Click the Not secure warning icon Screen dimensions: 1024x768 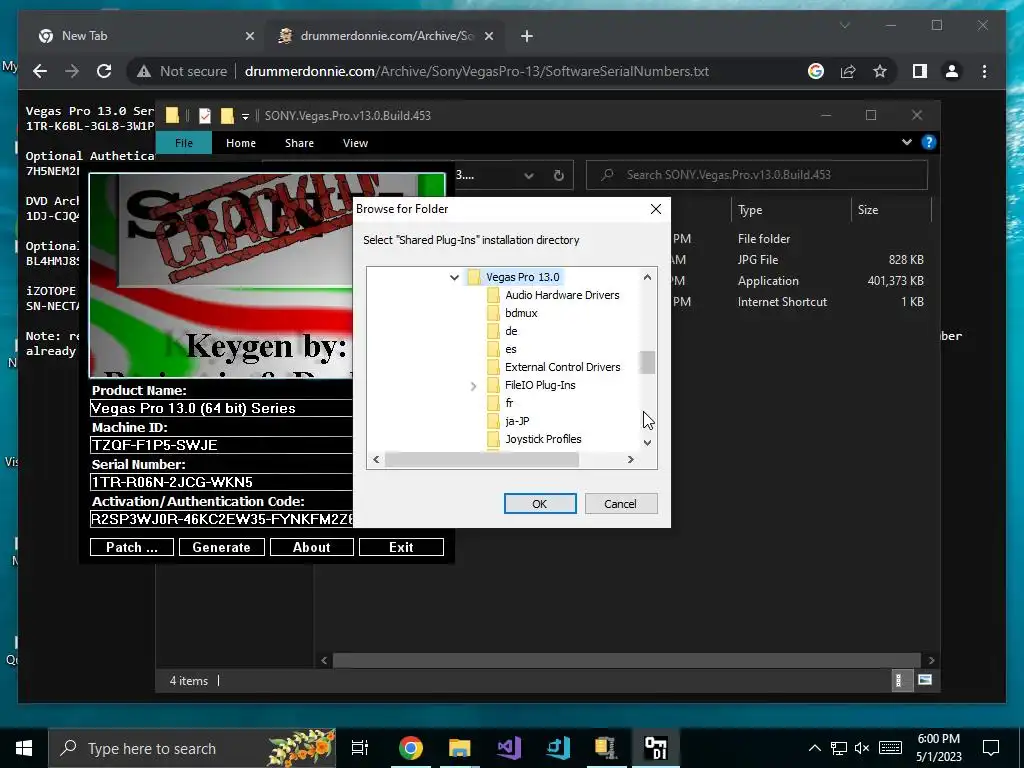pos(144,71)
